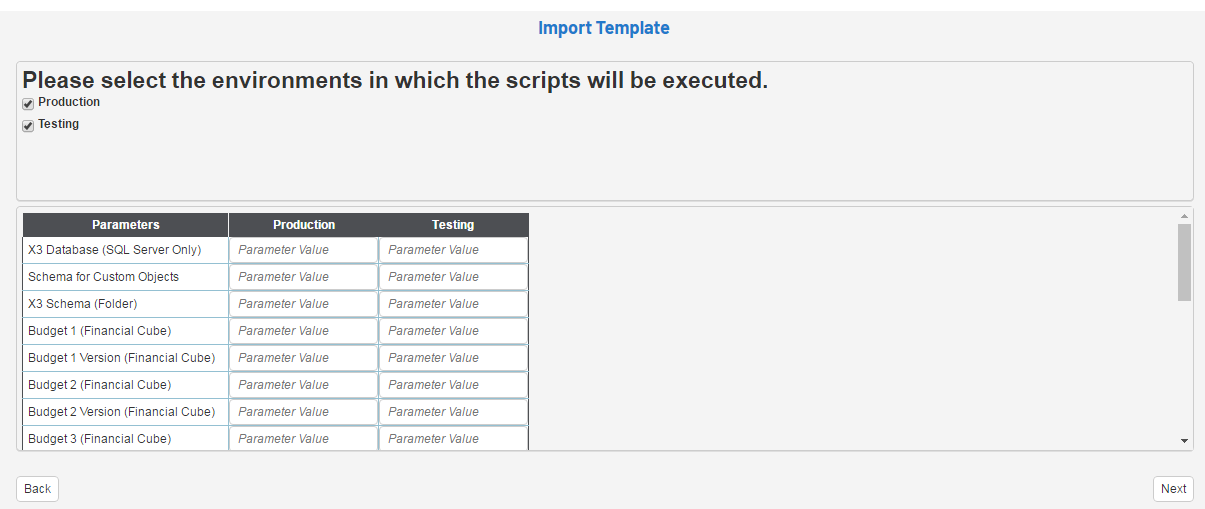1205x509 pixels.
Task: Click Testing field for Schema for Custom Objects
Action: tap(453, 277)
